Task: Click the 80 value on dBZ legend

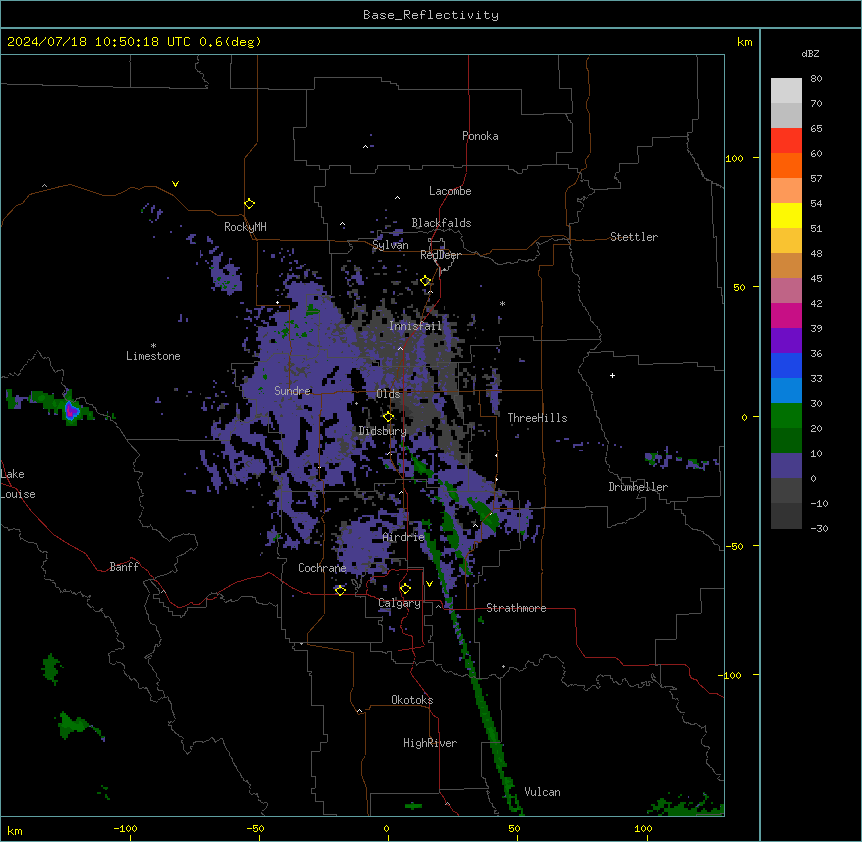Action: click(x=816, y=79)
